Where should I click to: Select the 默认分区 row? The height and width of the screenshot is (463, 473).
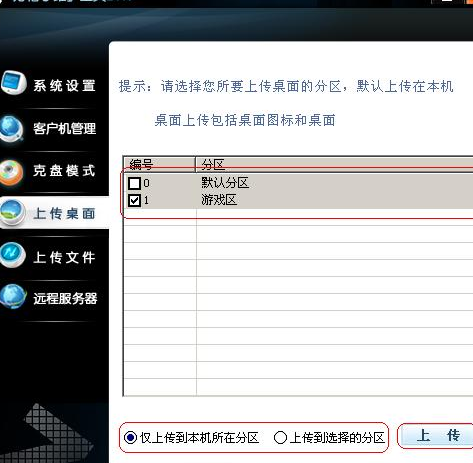coord(298,183)
